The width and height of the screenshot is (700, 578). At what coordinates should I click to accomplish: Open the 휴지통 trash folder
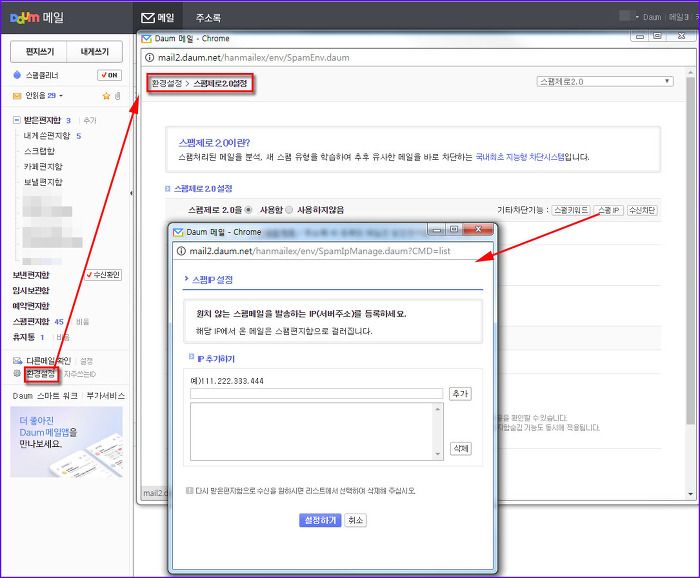(24, 337)
